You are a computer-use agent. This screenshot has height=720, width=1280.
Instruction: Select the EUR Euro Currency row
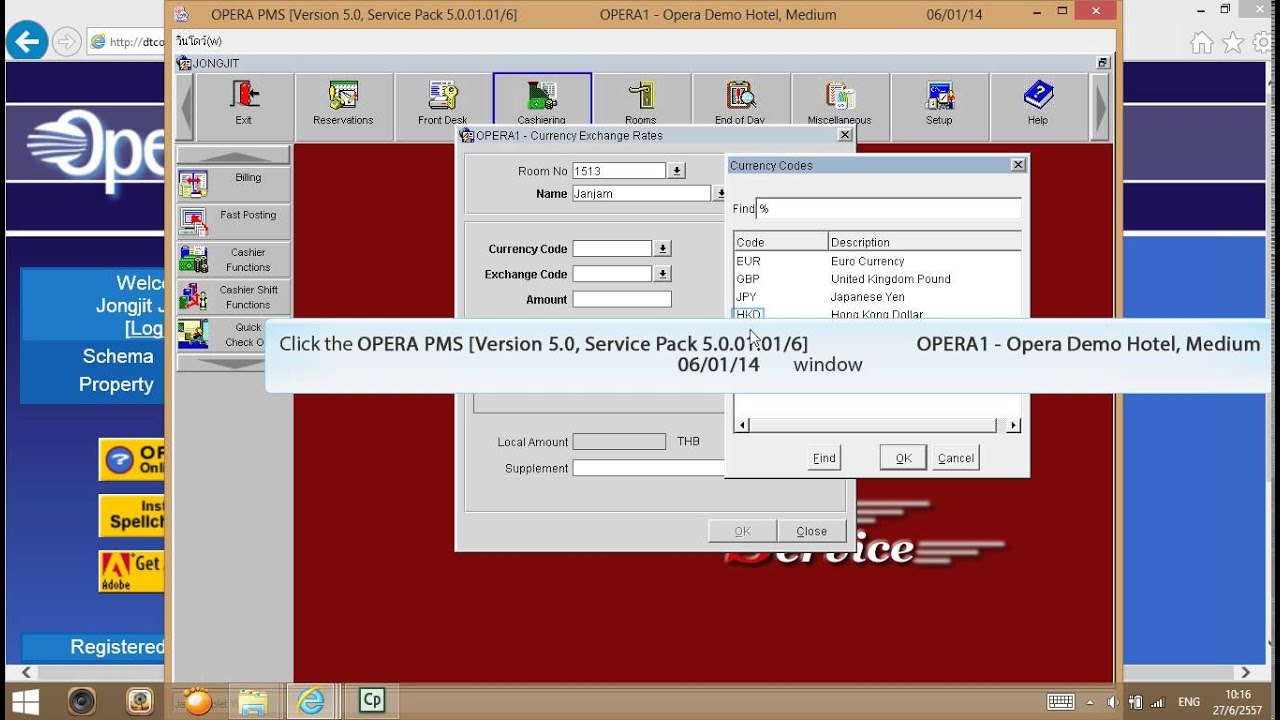877,261
